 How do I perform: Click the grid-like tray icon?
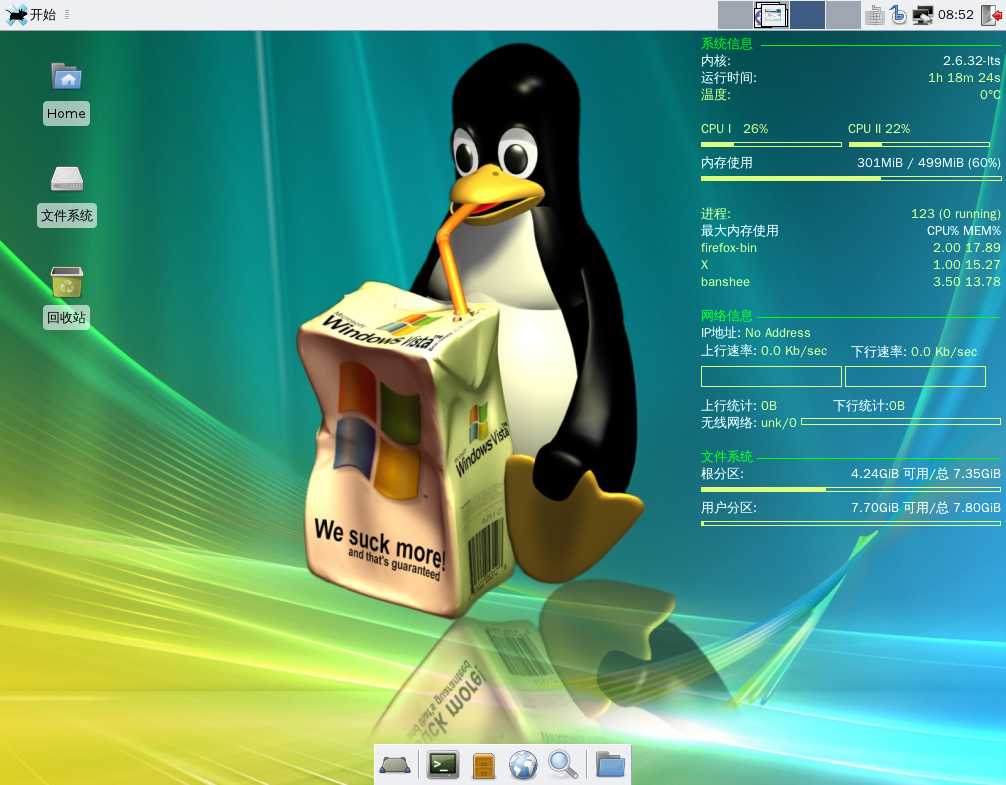coord(874,15)
